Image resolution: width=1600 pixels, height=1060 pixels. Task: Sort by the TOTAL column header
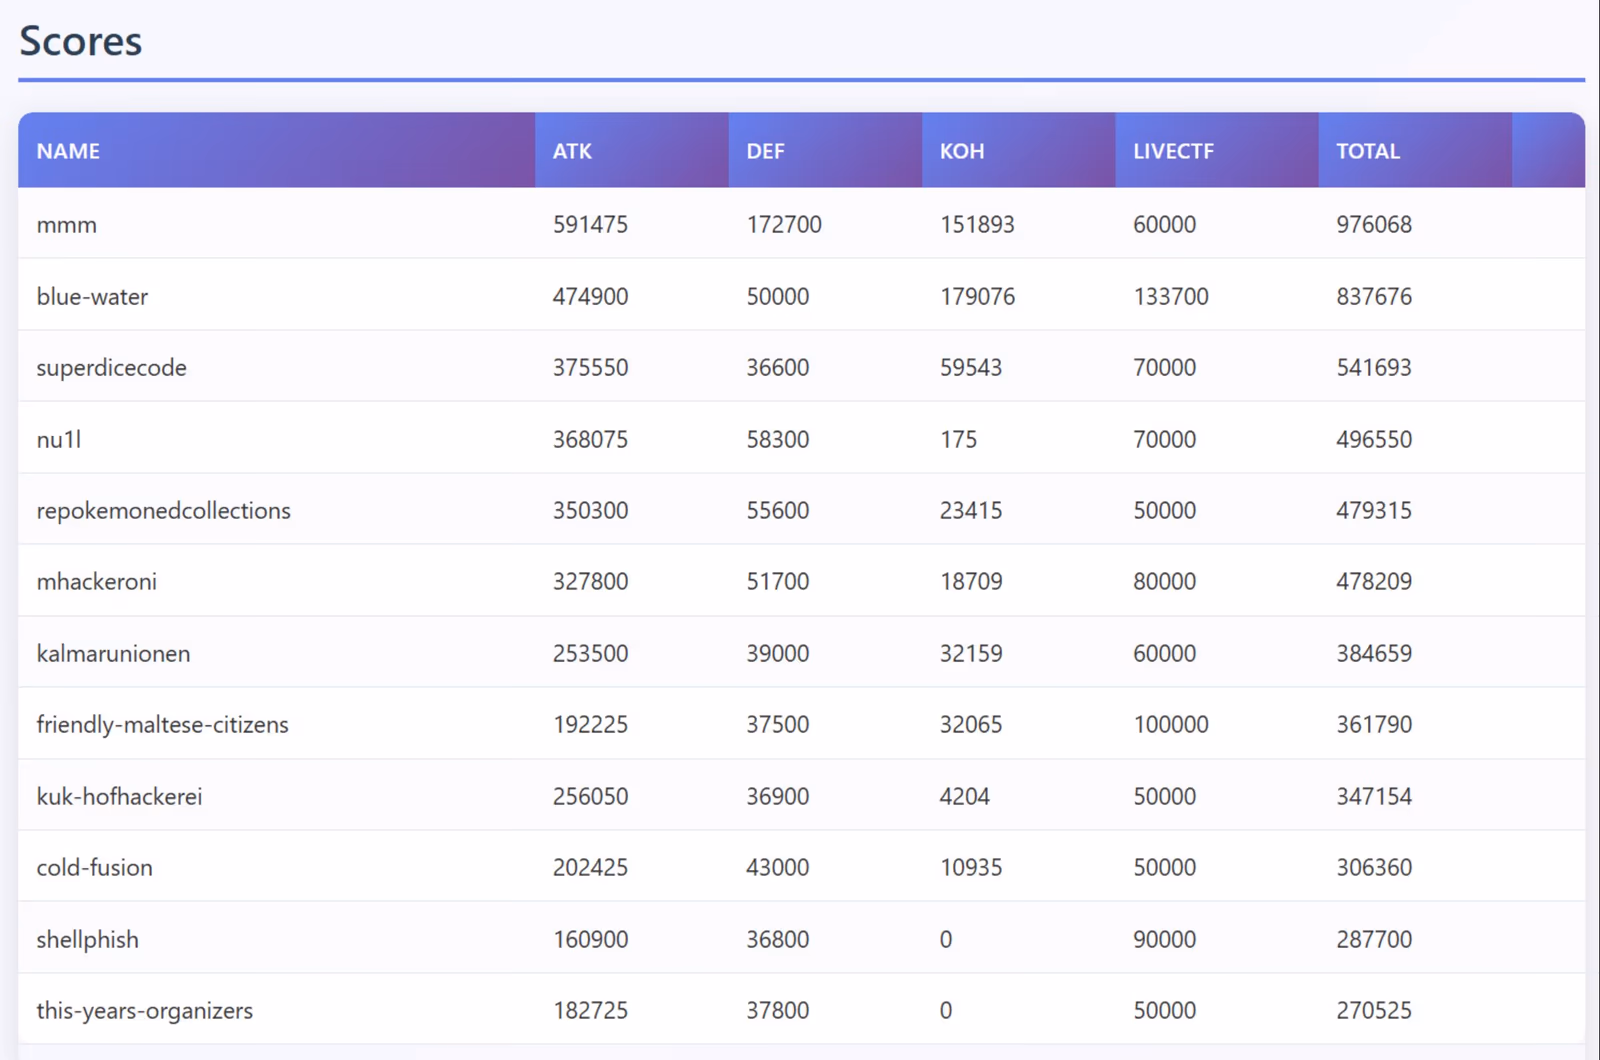pyautogui.click(x=1367, y=151)
